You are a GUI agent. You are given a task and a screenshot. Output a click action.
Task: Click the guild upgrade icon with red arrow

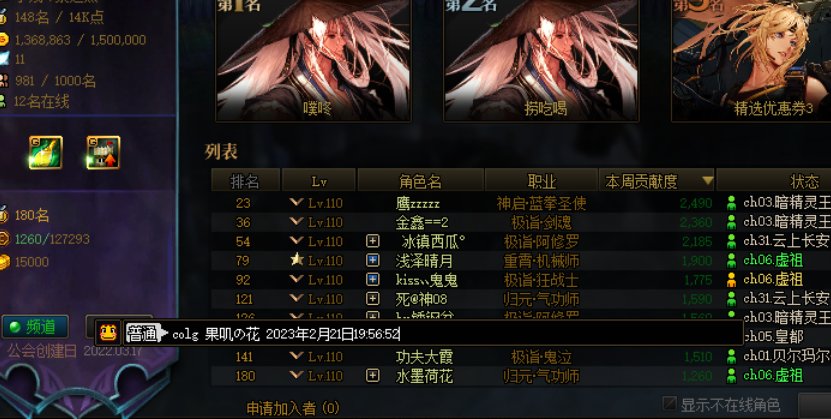(103, 153)
